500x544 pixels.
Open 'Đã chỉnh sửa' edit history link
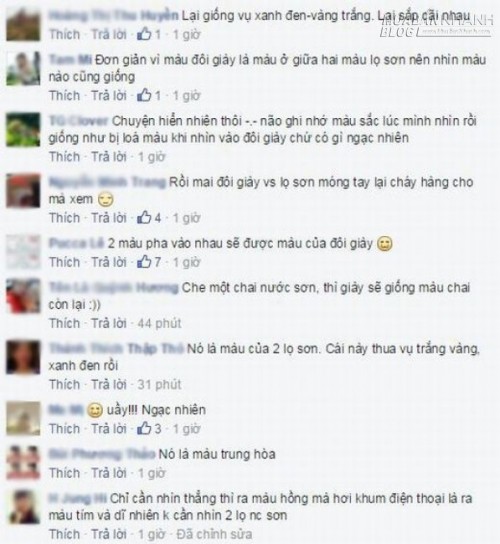(214, 534)
